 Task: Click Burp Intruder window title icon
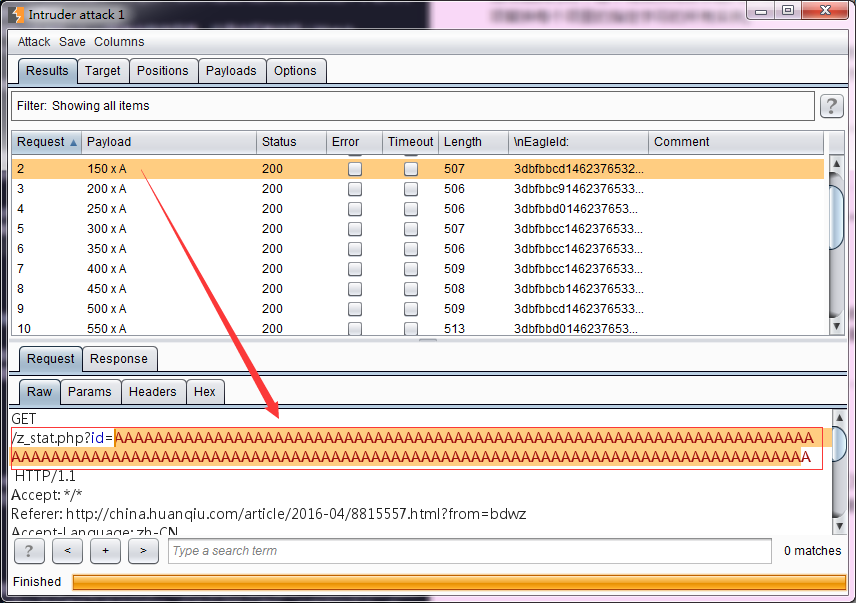(x=16, y=14)
